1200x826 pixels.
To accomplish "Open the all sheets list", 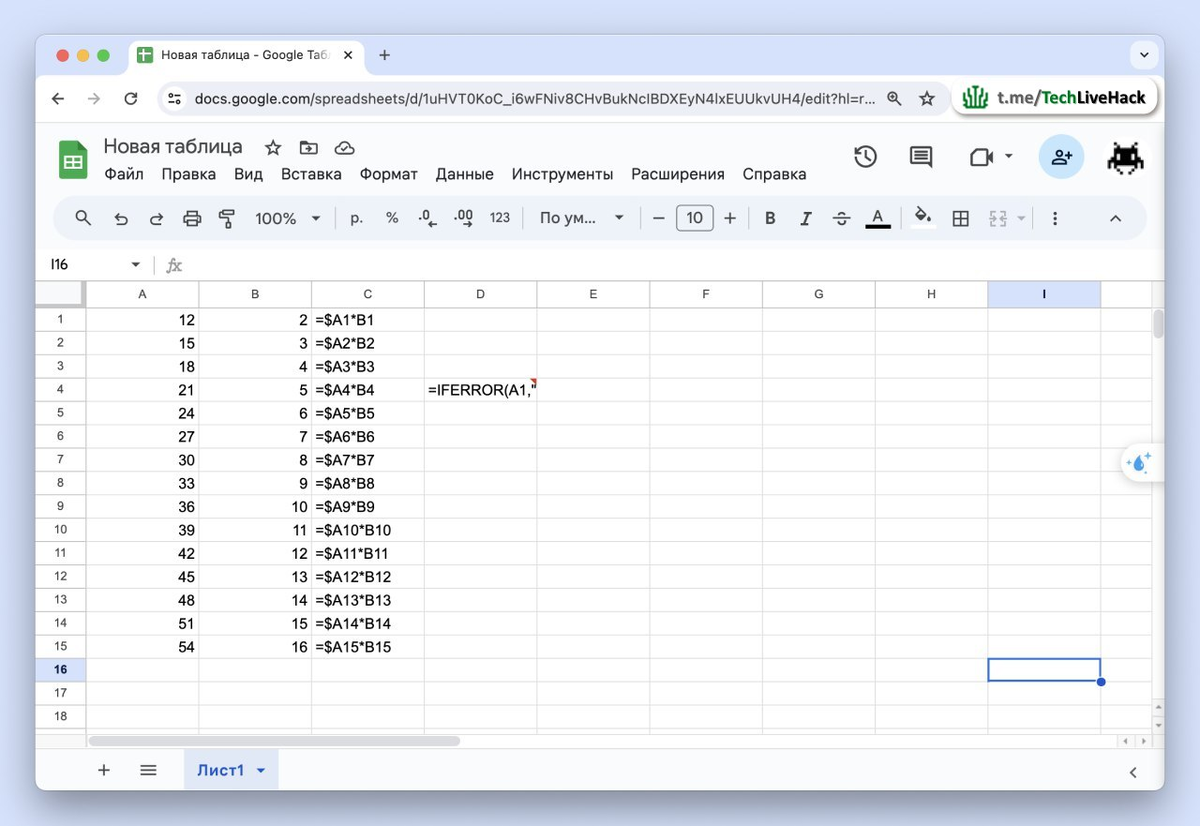I will (x=148, y=770).
